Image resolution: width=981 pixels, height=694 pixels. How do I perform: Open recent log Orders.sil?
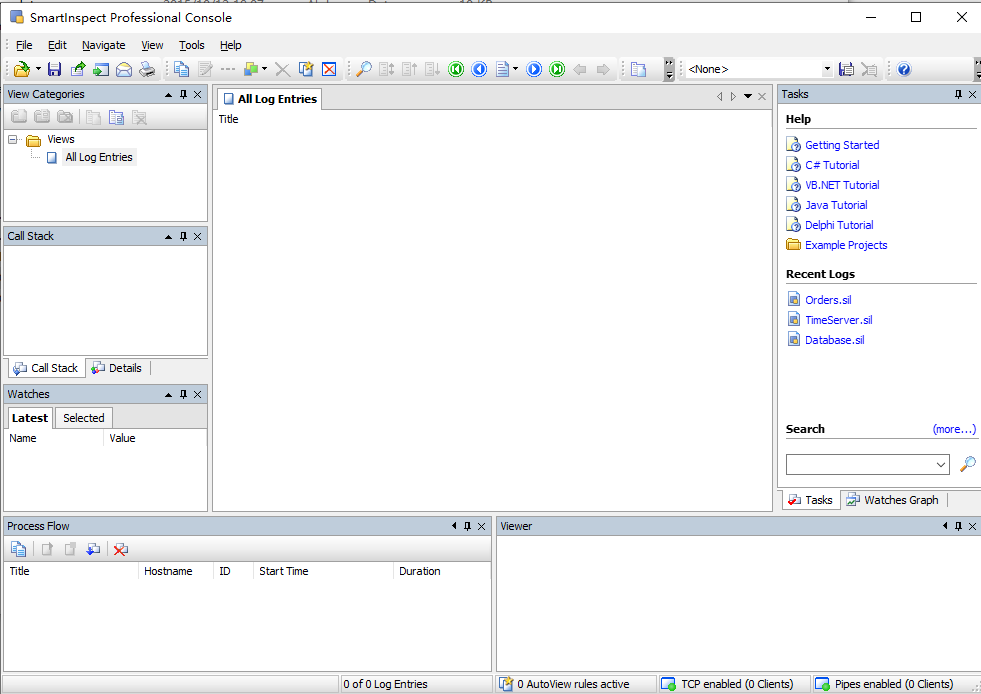click(828, 300)
